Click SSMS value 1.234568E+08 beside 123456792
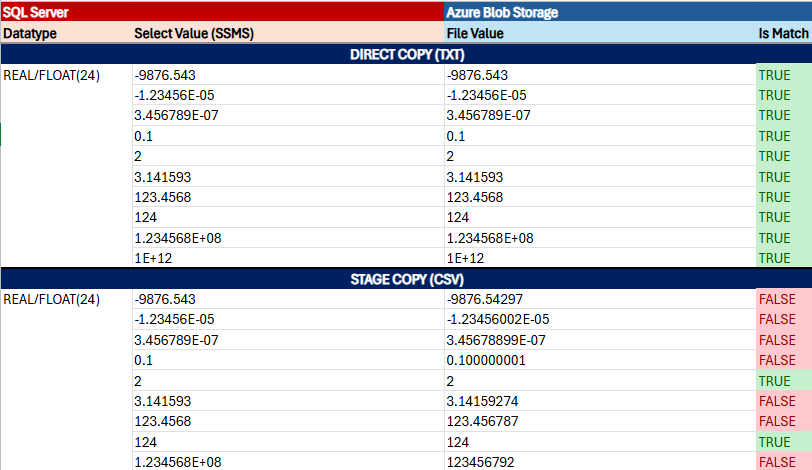 (x=288, y=462)
